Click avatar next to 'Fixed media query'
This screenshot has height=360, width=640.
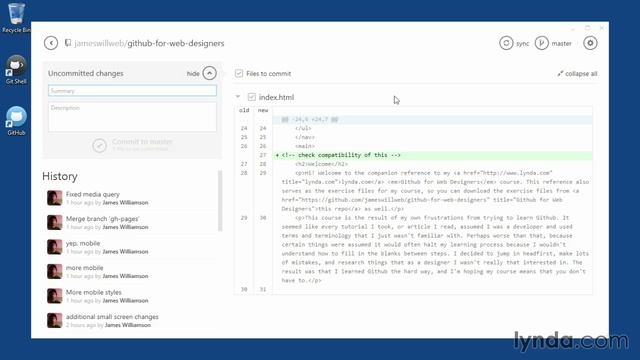click(x=54, y=198)
